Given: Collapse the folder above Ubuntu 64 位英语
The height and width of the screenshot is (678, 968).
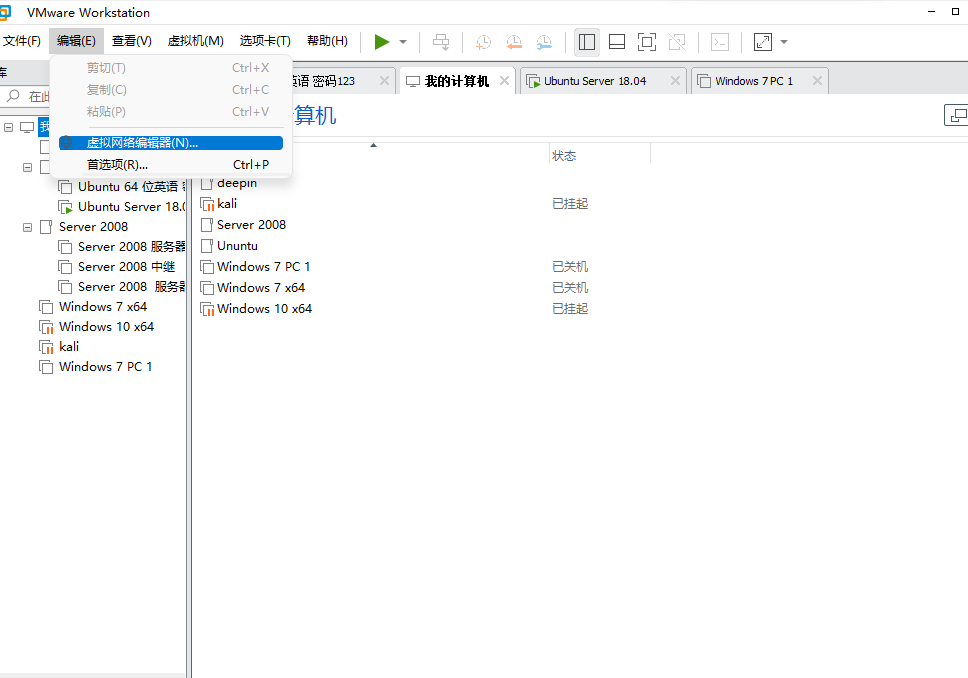Looking at the screenshot, I should [x=27, y=167].
